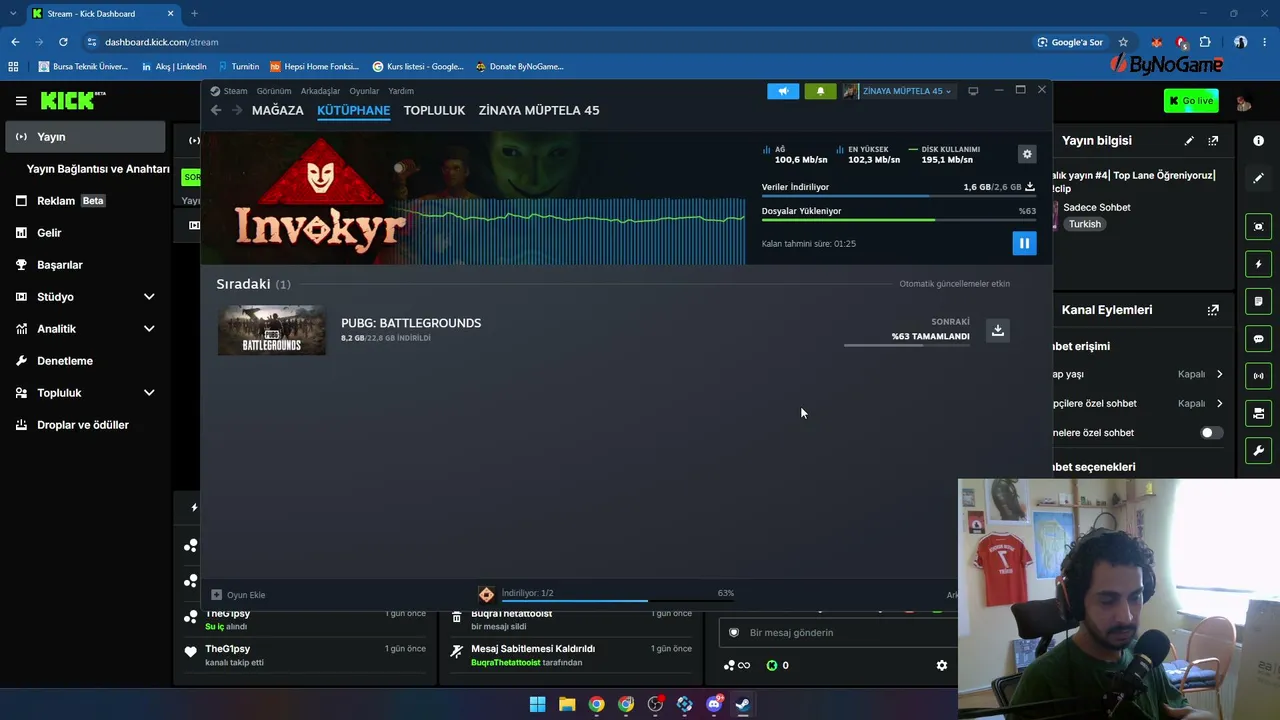
Task: Open Windows Start menu
Action: pos(537,704)
